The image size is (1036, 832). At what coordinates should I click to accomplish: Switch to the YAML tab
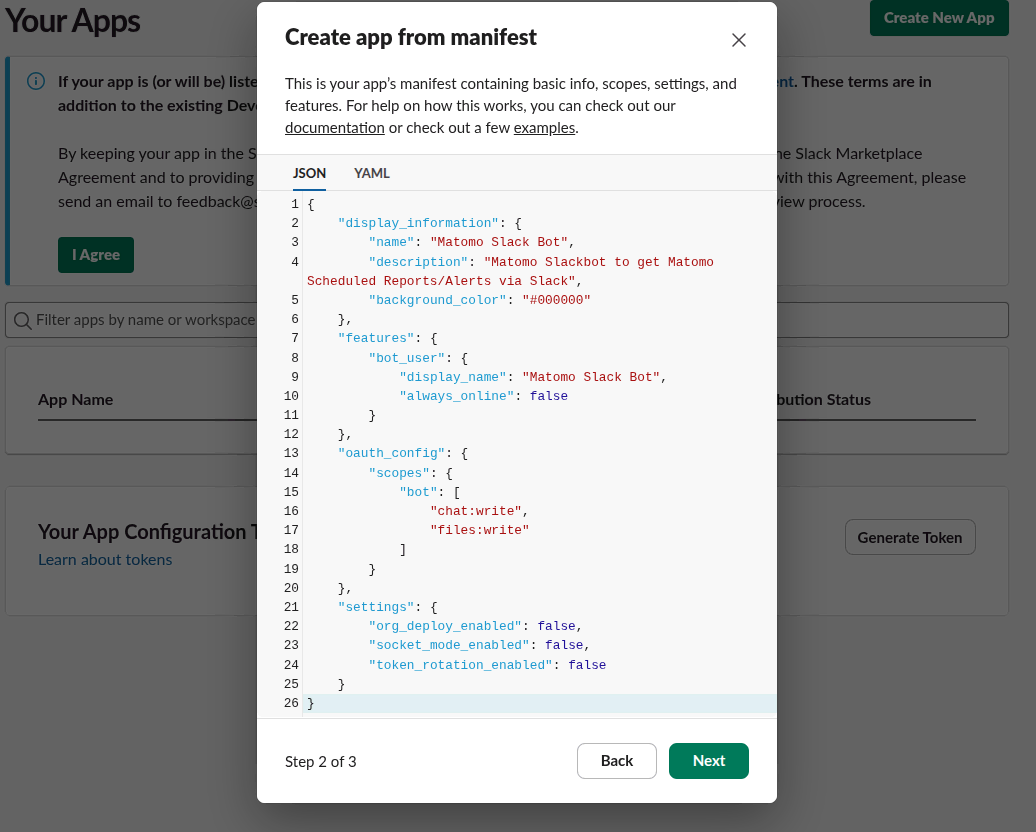point(371,173)
